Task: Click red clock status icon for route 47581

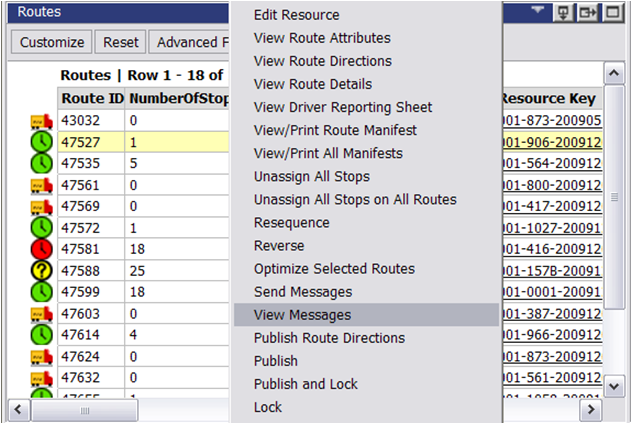Action: click(41, 249)
